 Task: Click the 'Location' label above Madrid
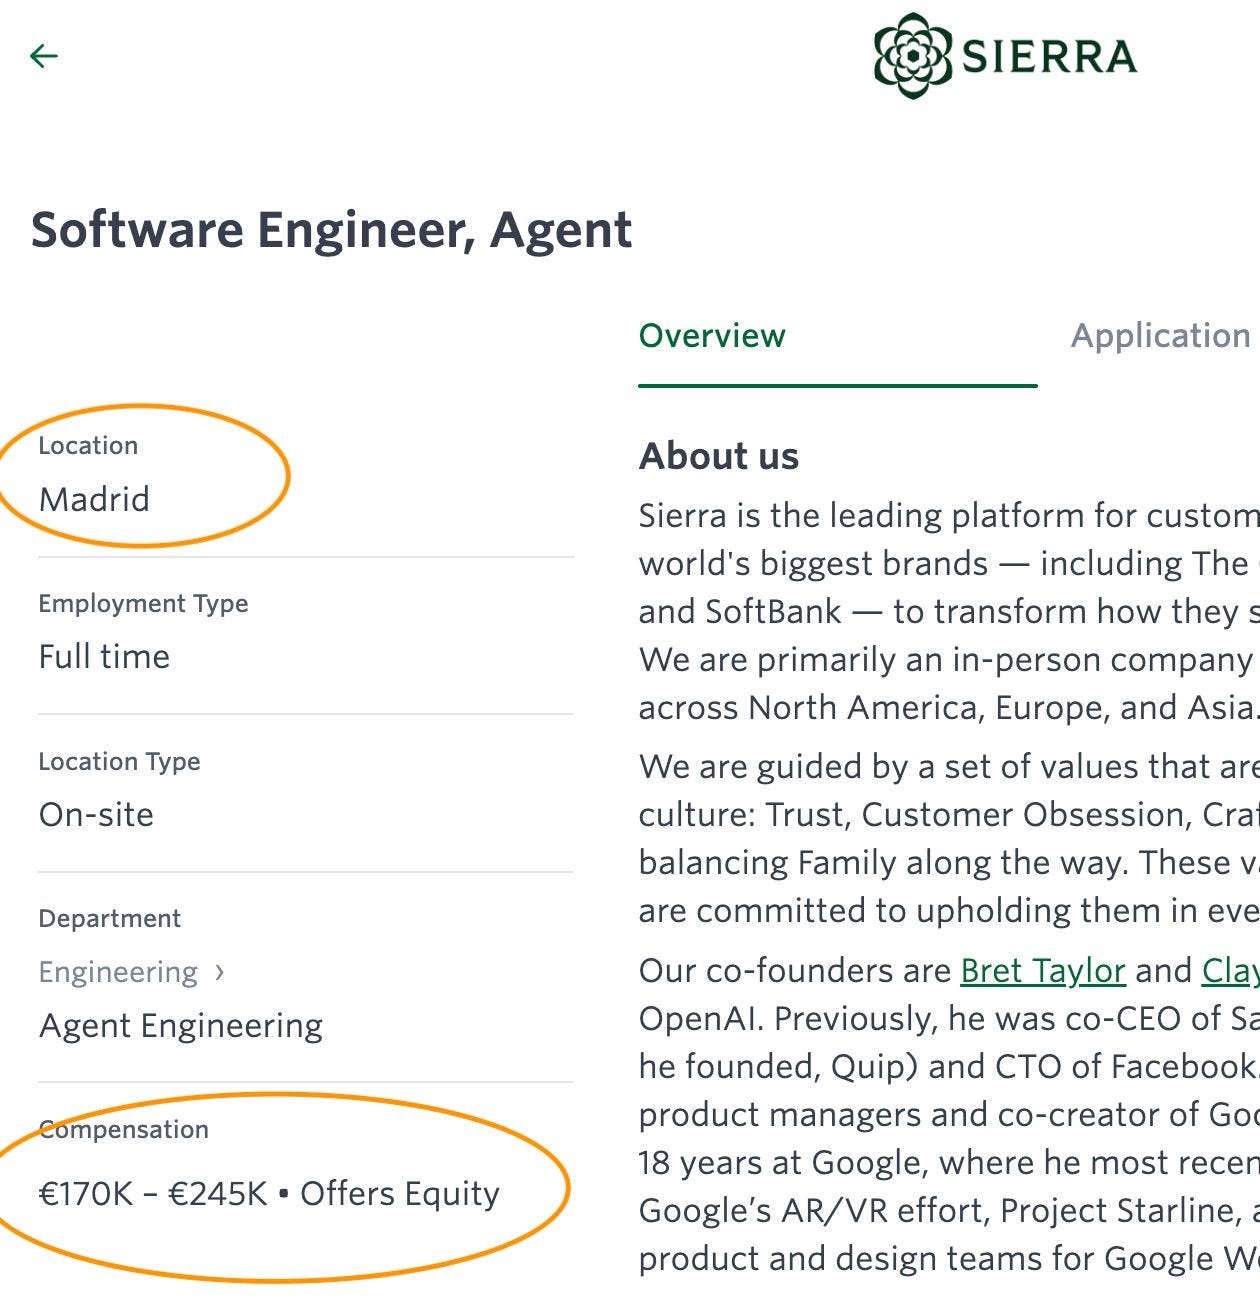point(88,446)
